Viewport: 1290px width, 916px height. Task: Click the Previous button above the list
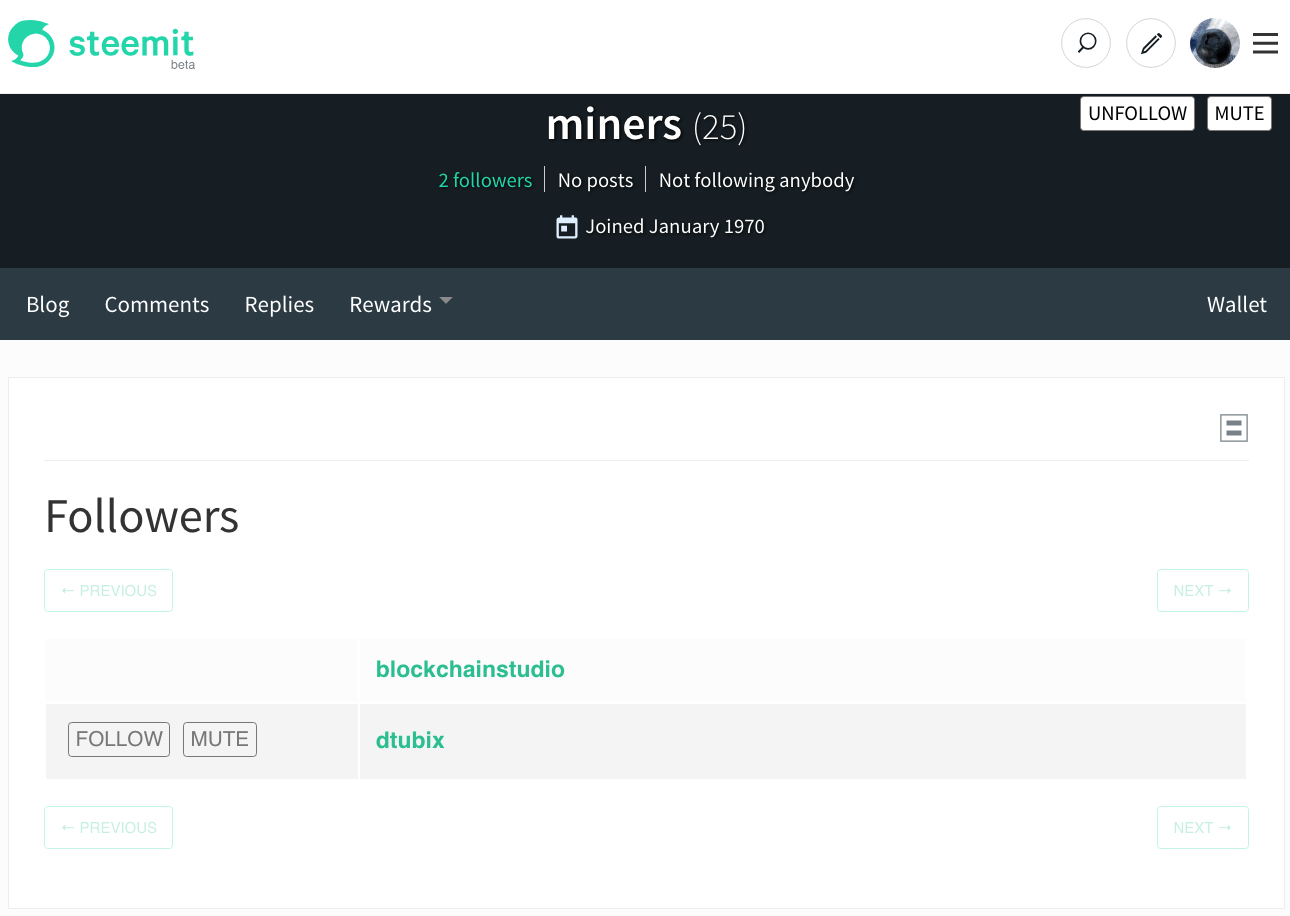click(108, 590)
